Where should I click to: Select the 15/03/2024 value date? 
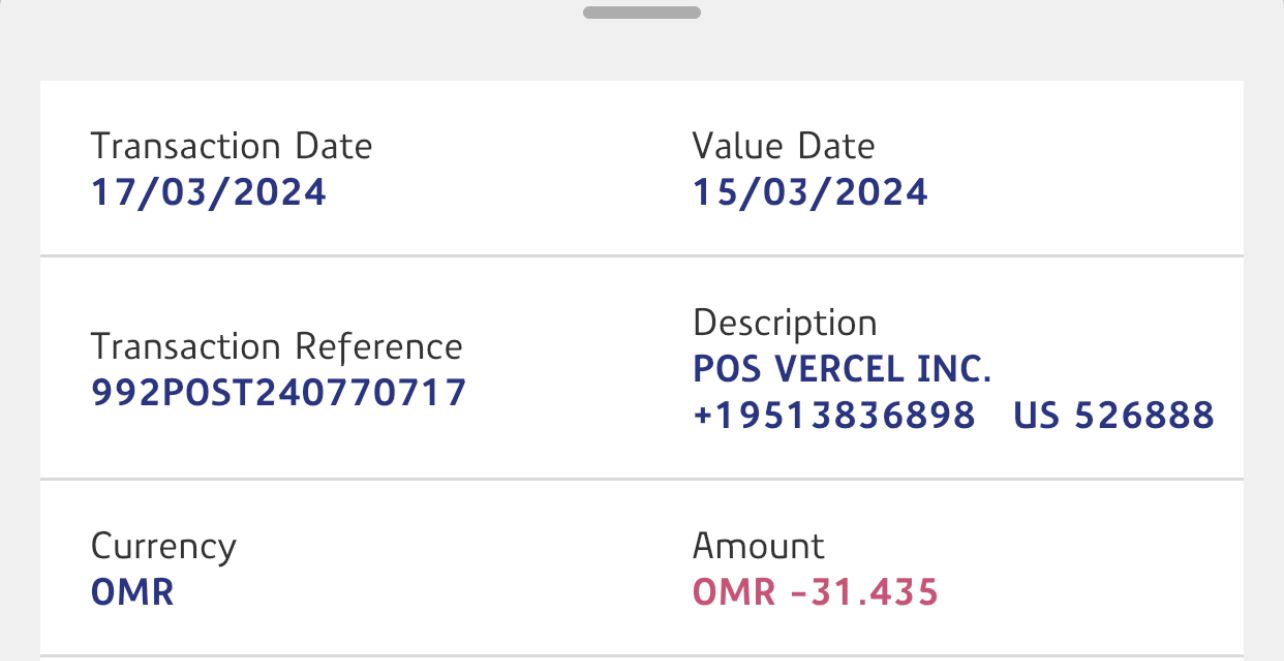810,192
